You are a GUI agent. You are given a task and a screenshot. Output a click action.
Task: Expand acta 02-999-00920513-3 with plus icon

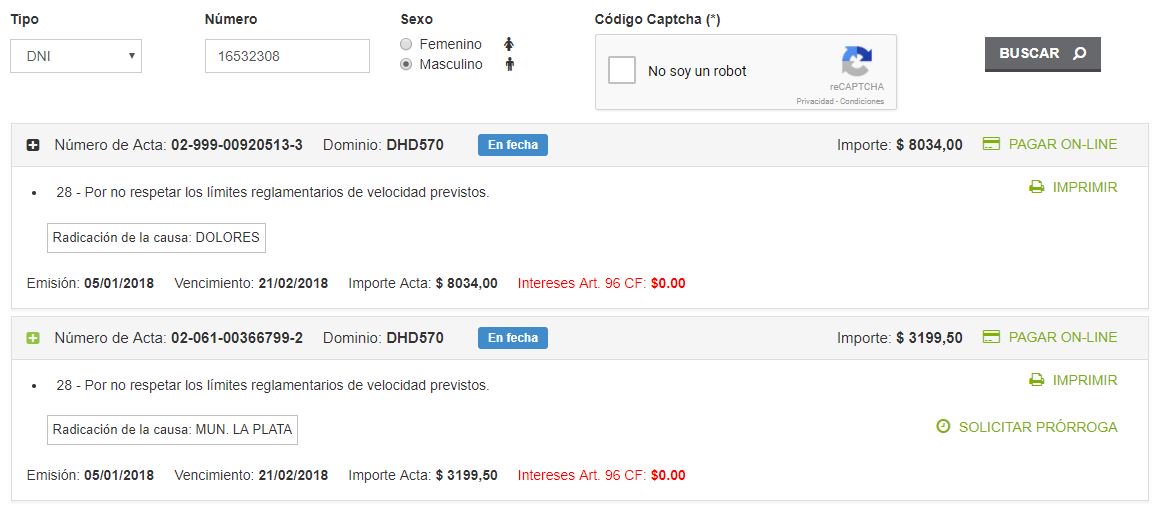(33, 145)
